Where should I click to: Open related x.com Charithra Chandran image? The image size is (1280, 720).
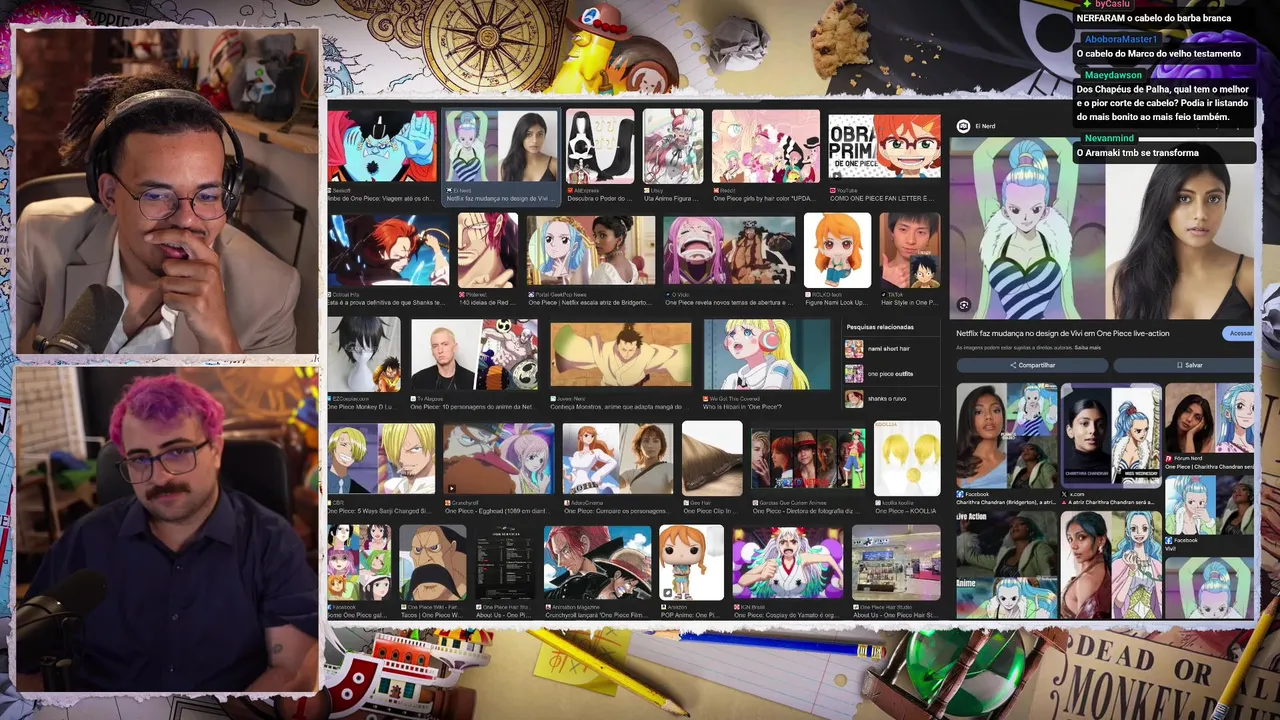pos(1112,435)
